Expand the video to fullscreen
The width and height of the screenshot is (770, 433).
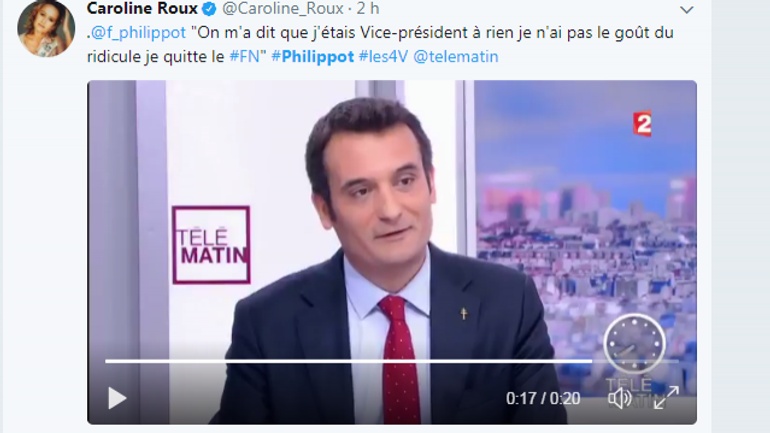point(666,398)
